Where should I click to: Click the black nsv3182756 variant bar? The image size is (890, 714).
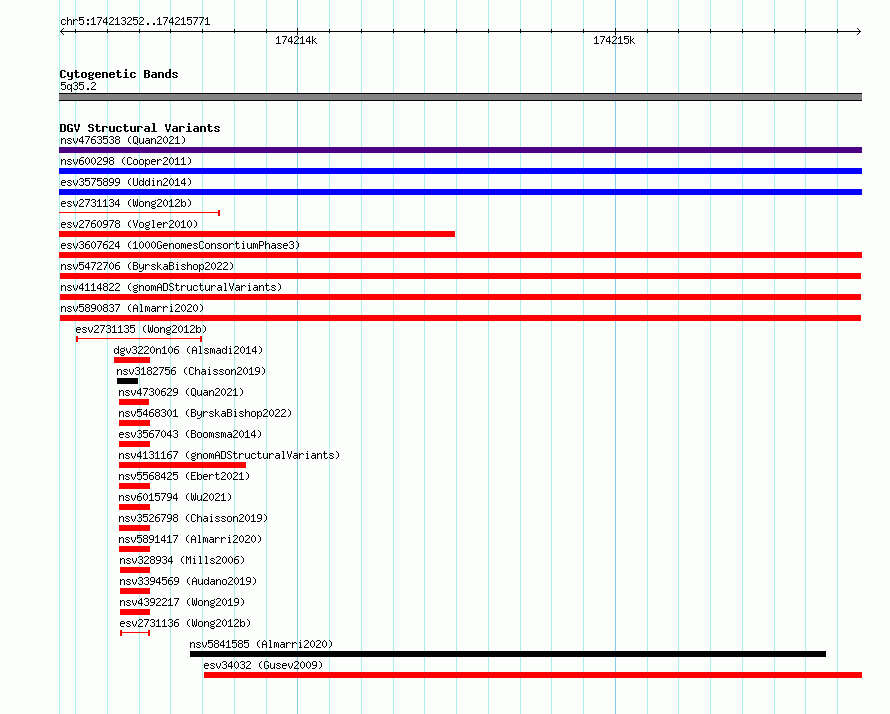pos(127,381)
